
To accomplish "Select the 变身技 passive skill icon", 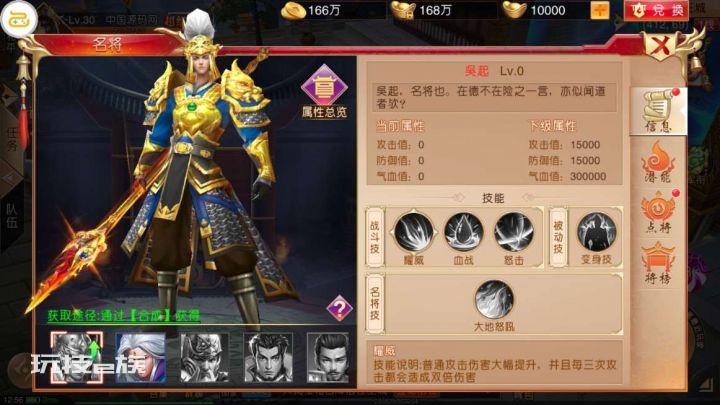I will coord(596,232).
